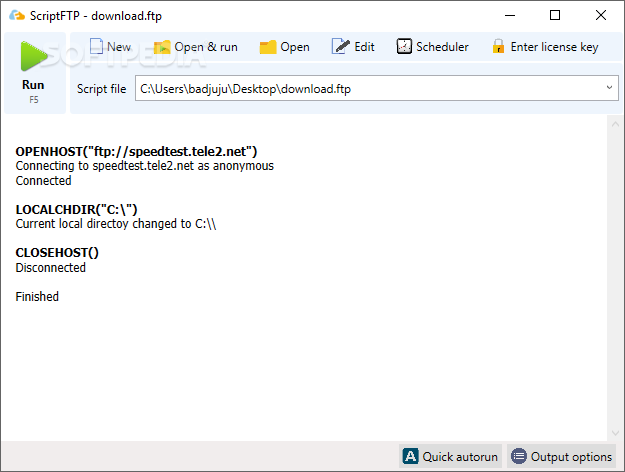Click the output scrollbar up arrow

click(615, 124)
